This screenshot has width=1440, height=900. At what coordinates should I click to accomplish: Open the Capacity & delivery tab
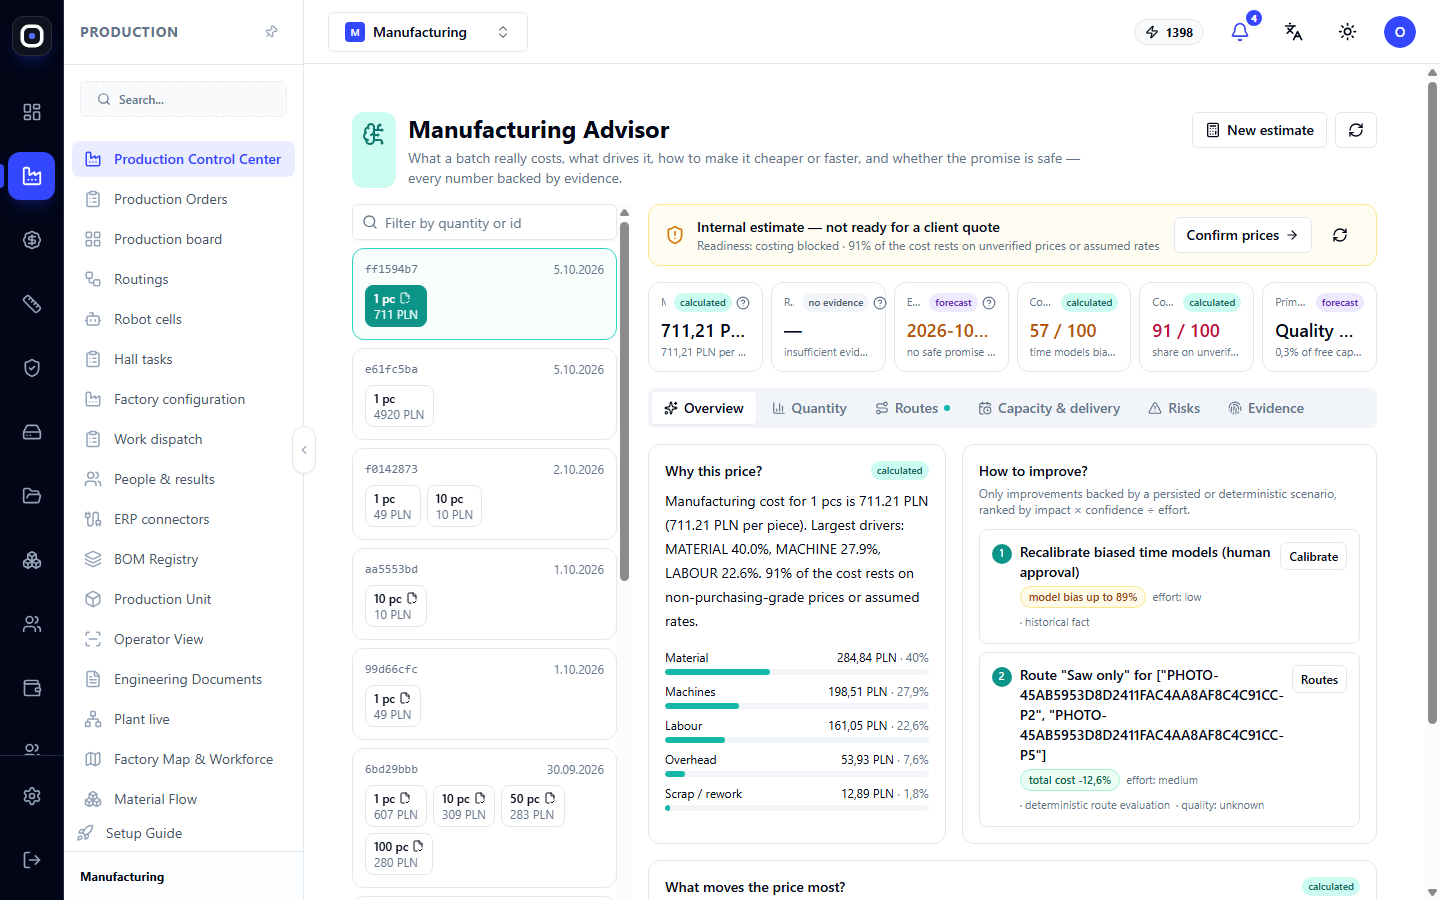(x=1049, y=408)
